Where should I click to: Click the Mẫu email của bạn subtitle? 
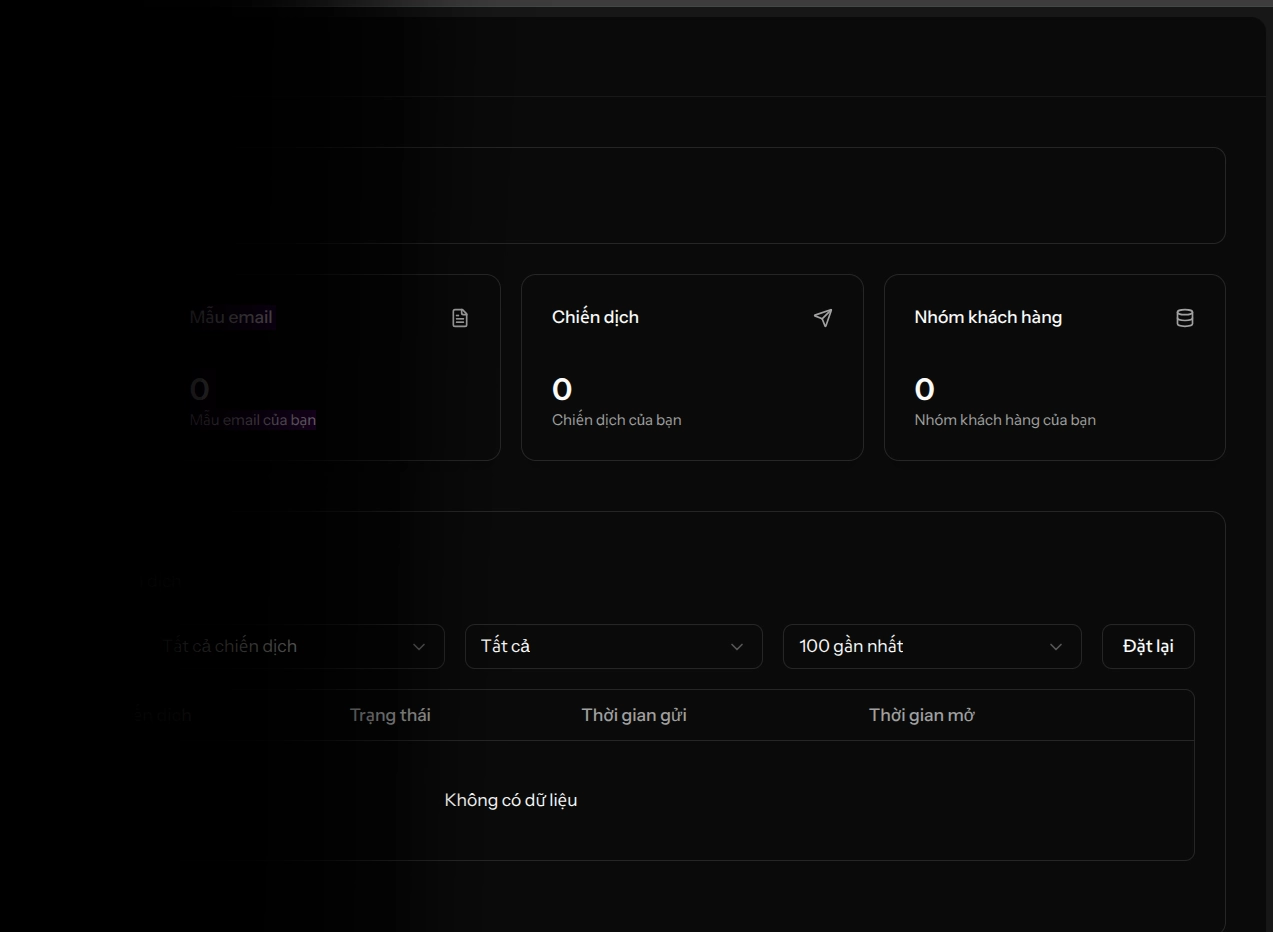[x=253, y=420]
